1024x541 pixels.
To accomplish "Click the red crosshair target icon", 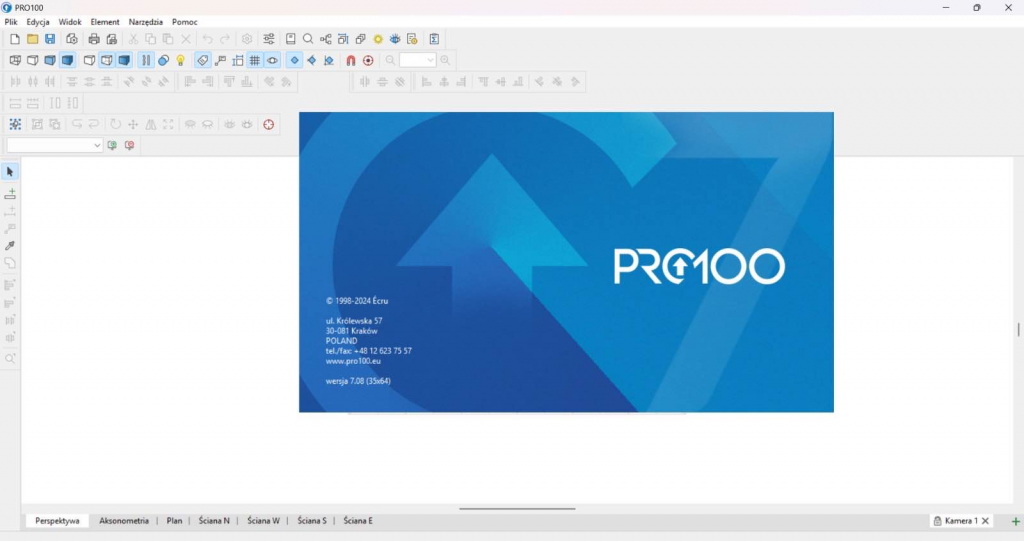I will tap(268, 125).
